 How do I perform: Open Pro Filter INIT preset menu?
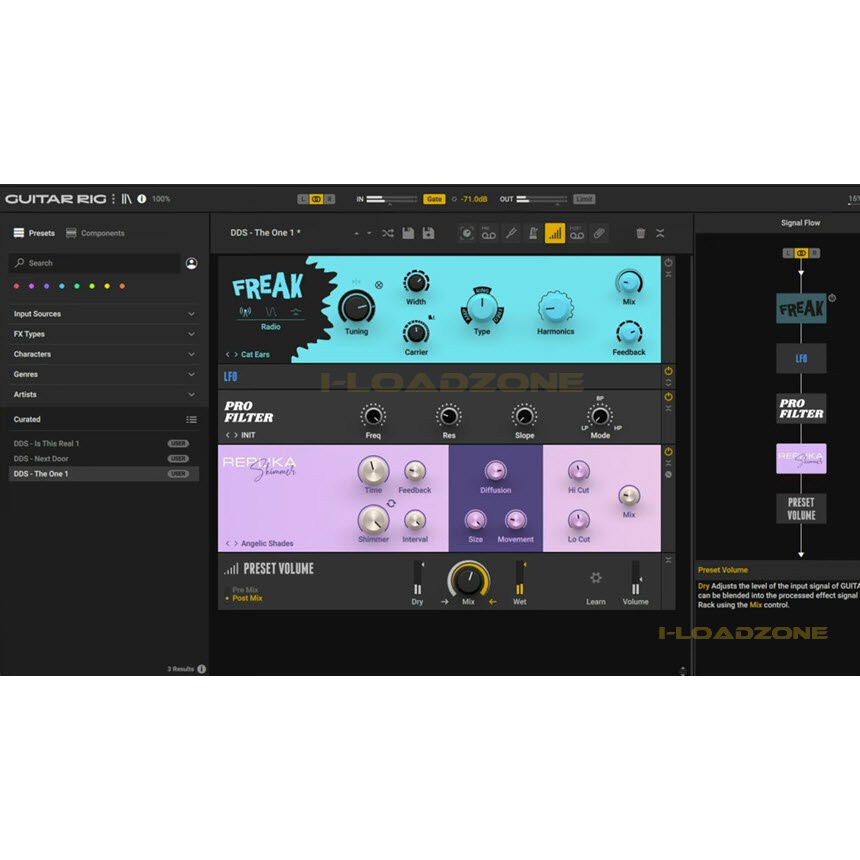248,435
